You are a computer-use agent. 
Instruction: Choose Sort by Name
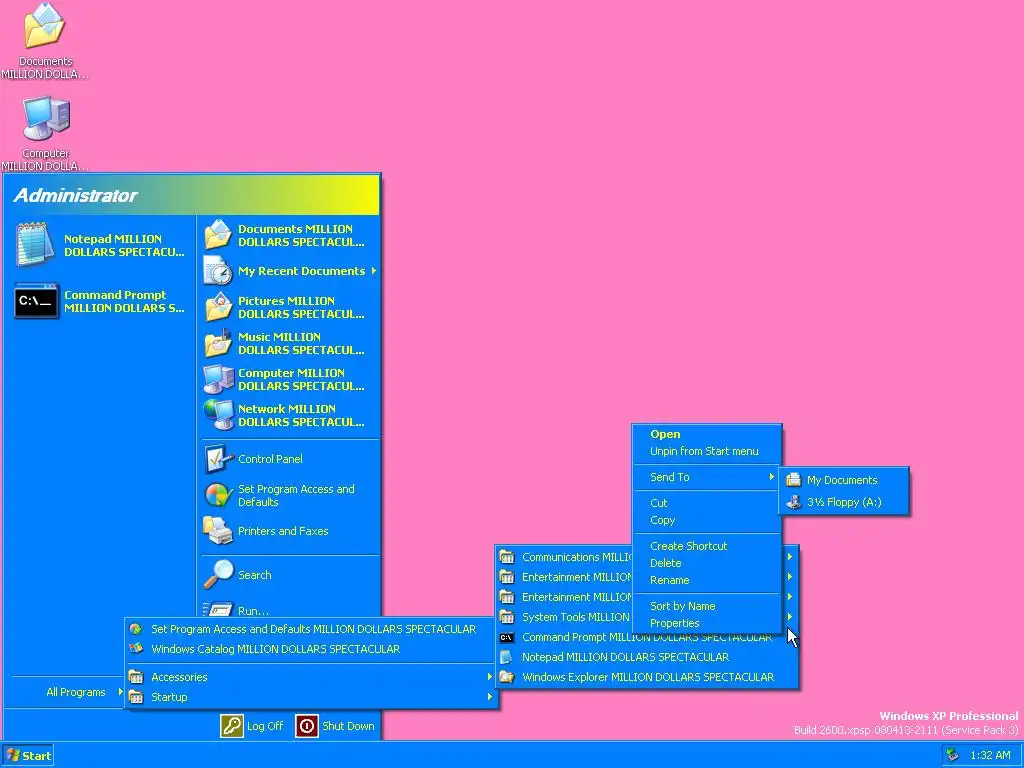tap(682, 606)
